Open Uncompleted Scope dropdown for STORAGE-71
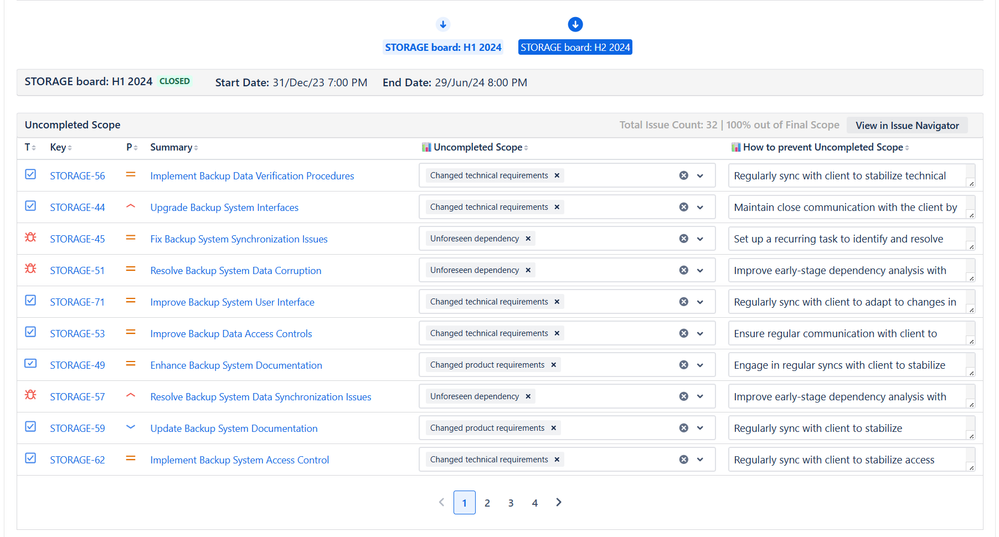 (x=700, y=302)
